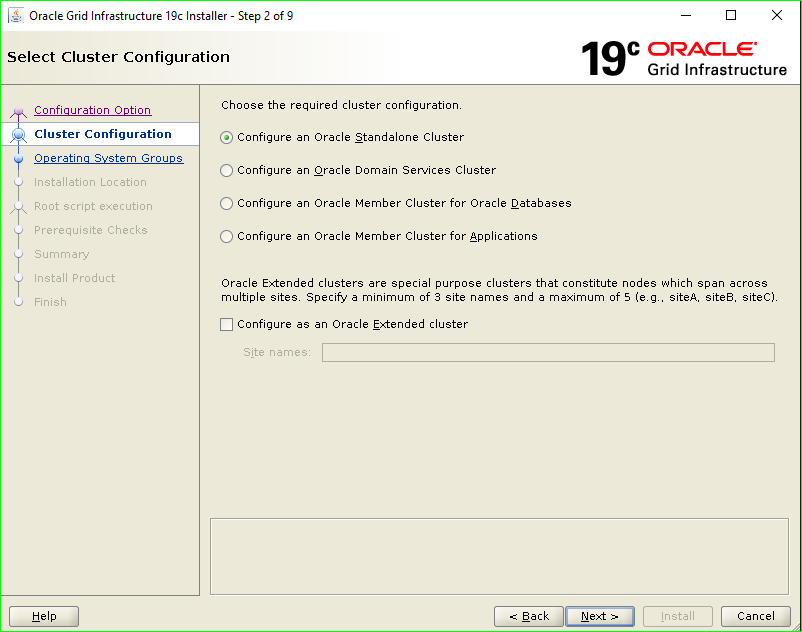Viewport: 802px width, 632px height.
Task: Click the Prerequisite Checks step icon
Action: 20,230
